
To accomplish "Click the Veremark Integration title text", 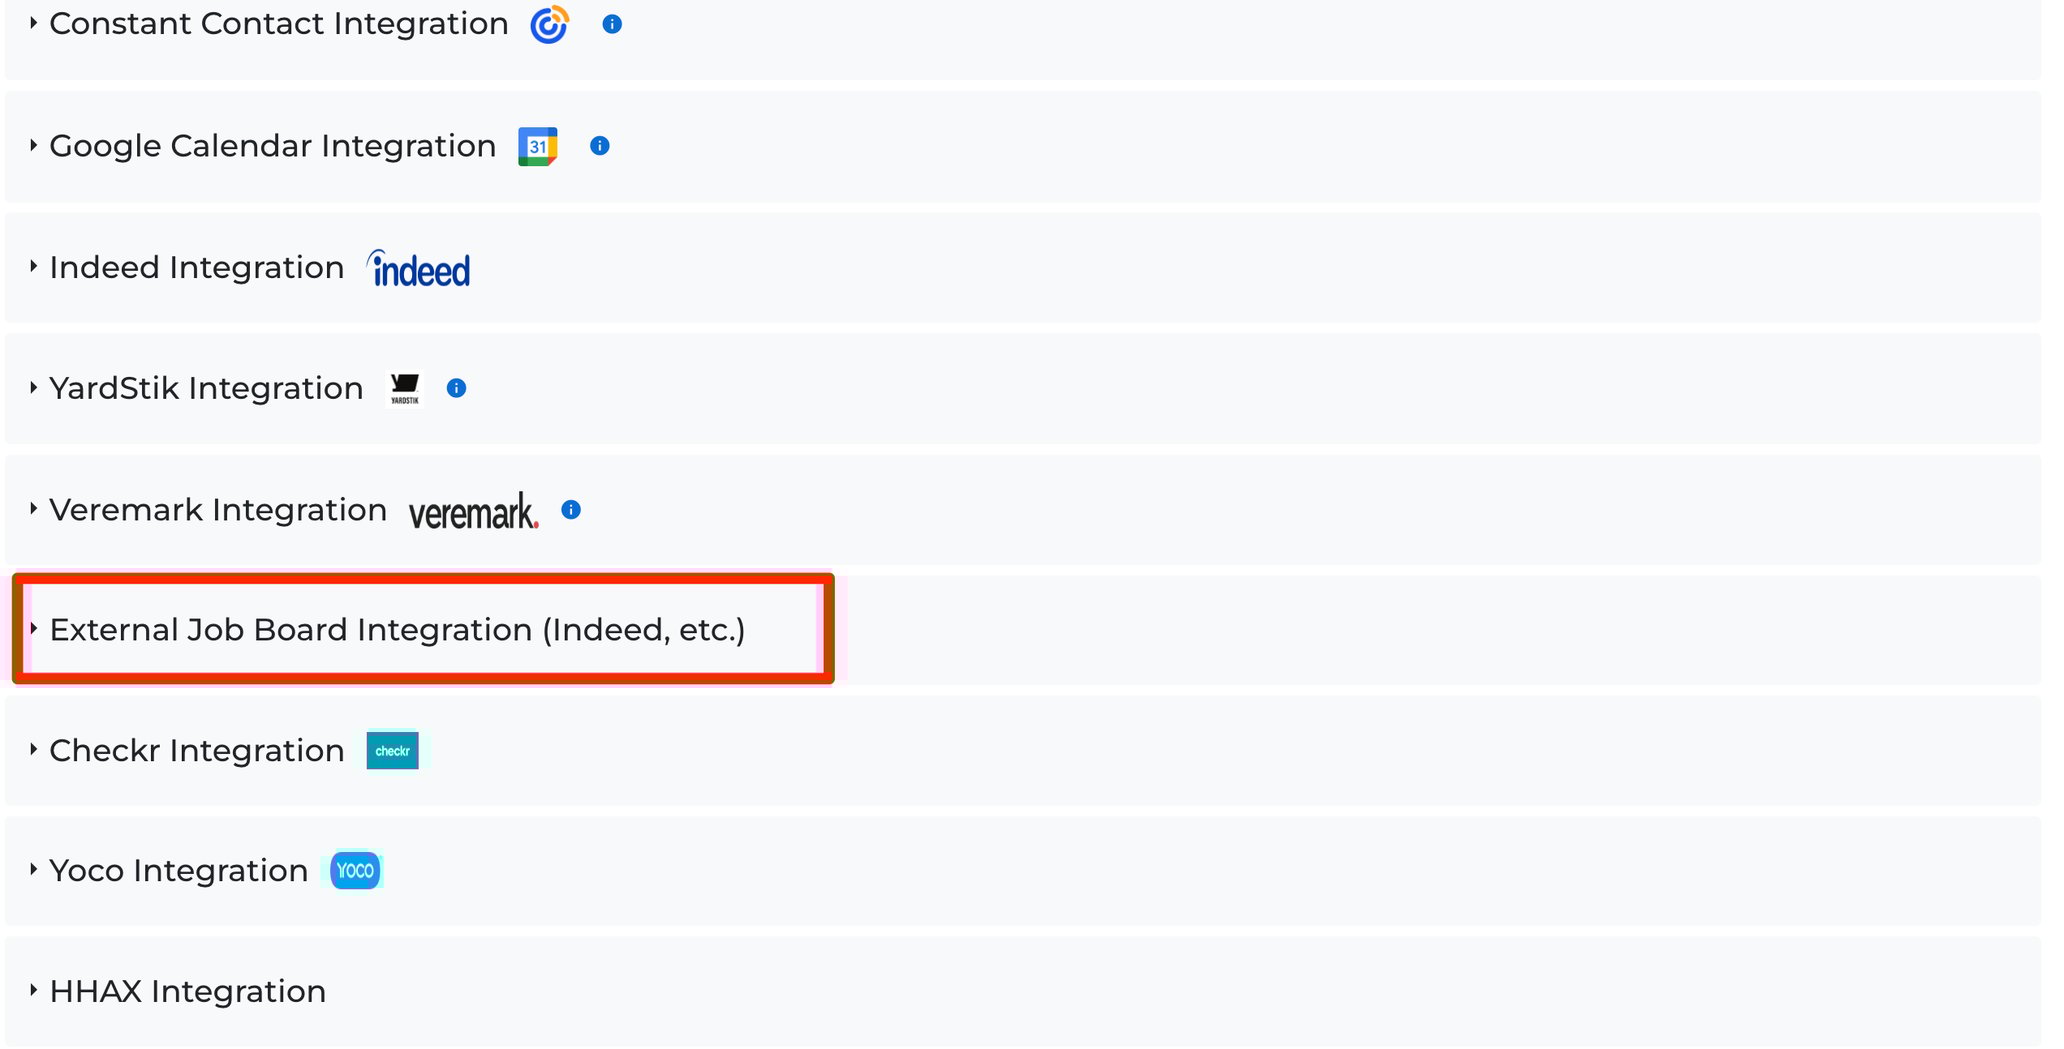I will 218,510.
